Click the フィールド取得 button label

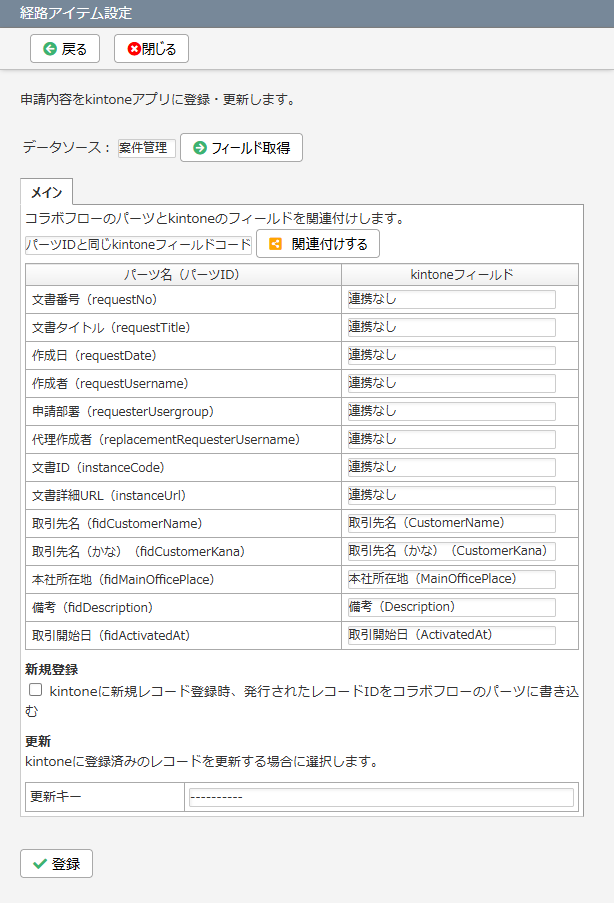251,148
